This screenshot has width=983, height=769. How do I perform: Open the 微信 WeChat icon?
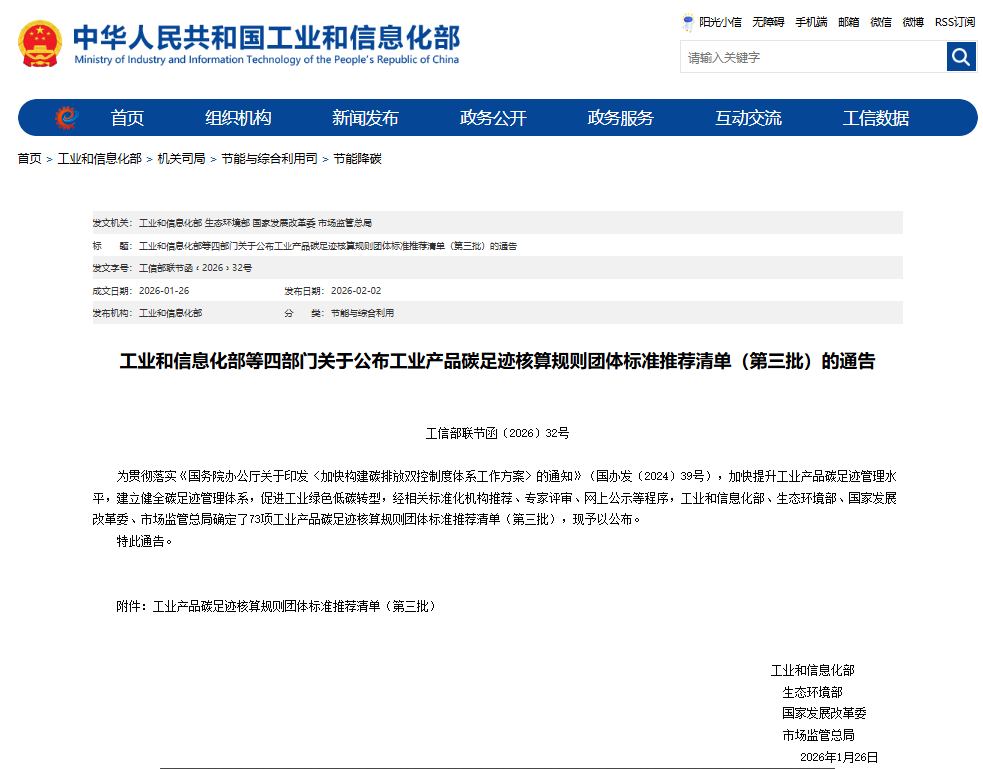tap(879, 22)
